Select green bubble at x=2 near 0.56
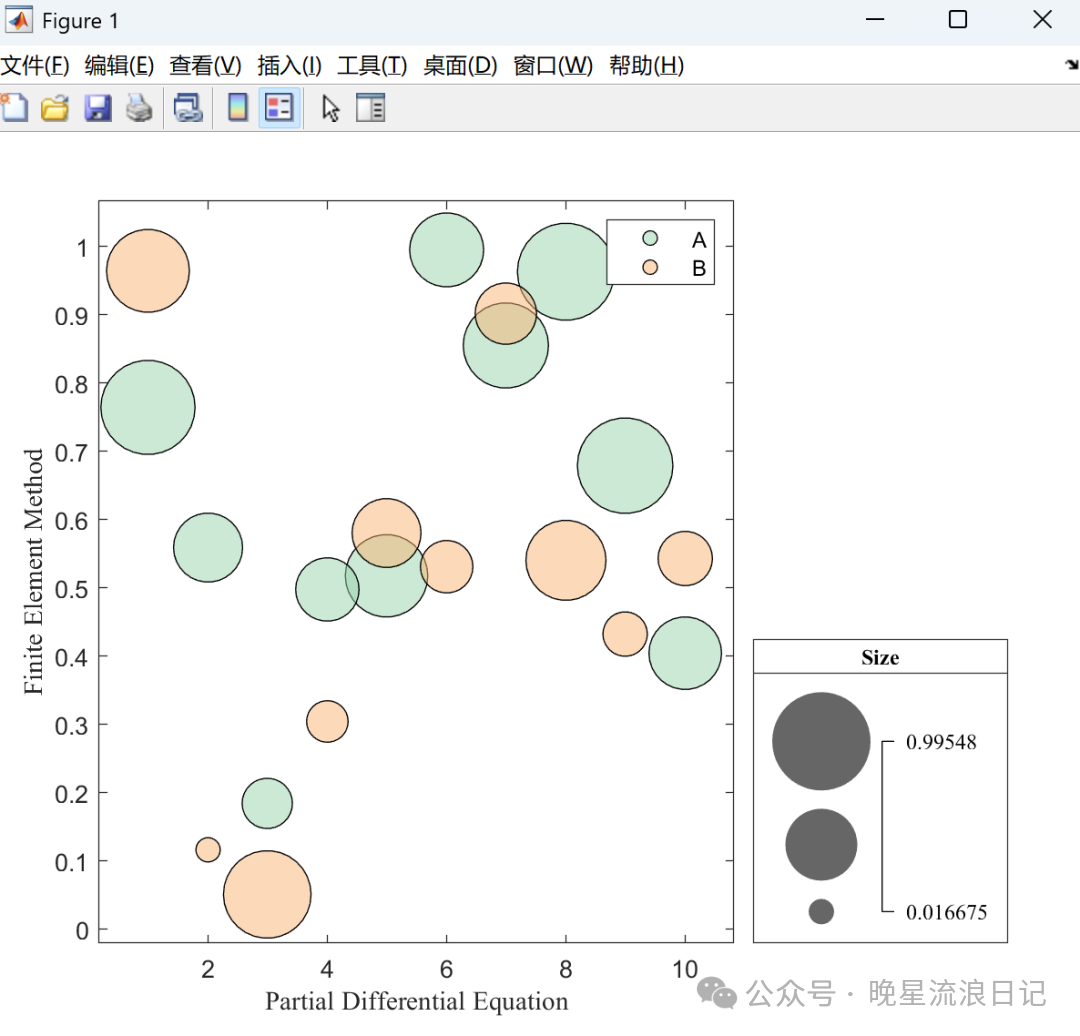 click(207, 548)
